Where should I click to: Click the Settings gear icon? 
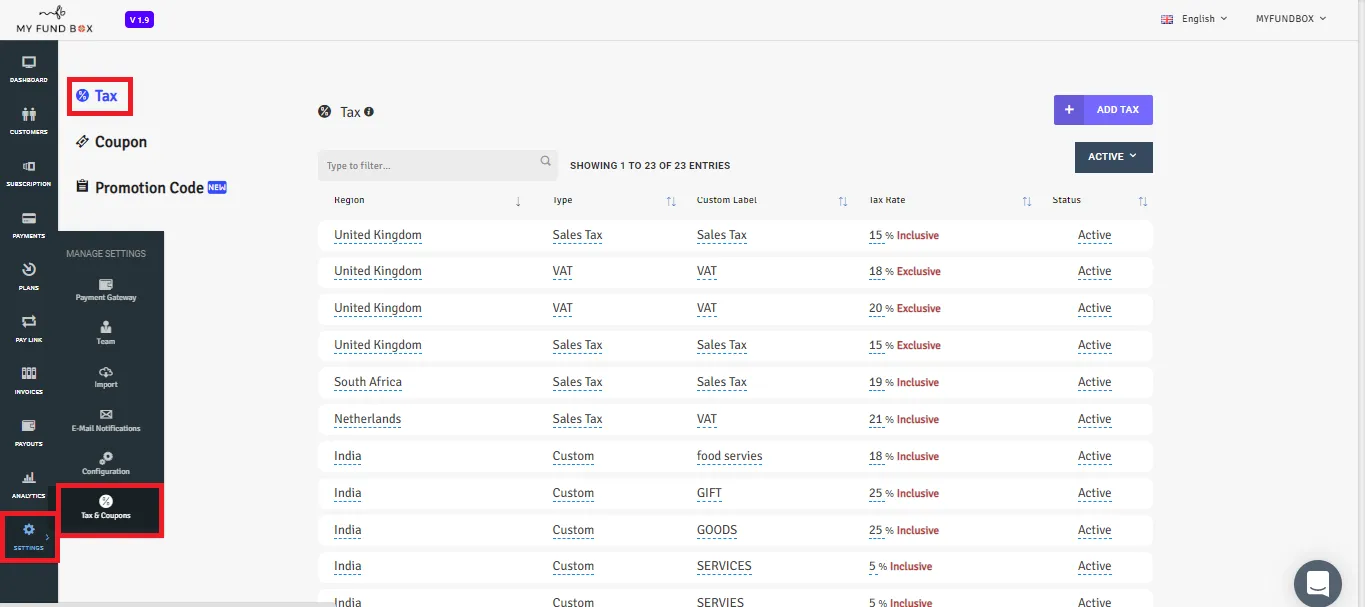[x=29, y=530]
